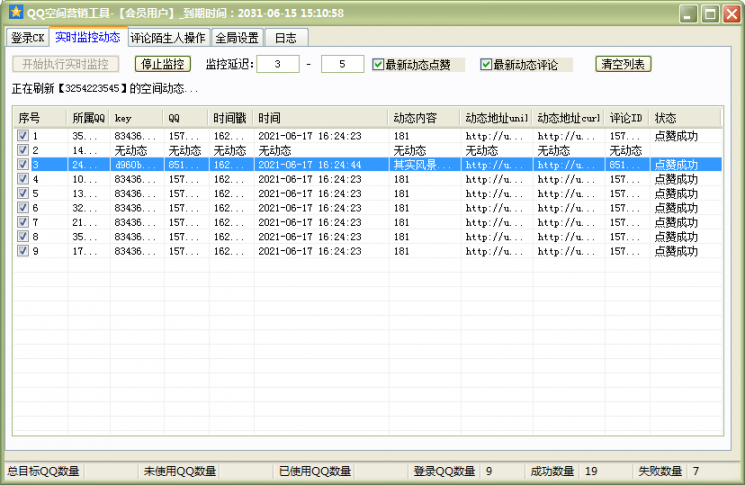Toggle the 最新动态点赞 checkbox

(x=378, y=65)
